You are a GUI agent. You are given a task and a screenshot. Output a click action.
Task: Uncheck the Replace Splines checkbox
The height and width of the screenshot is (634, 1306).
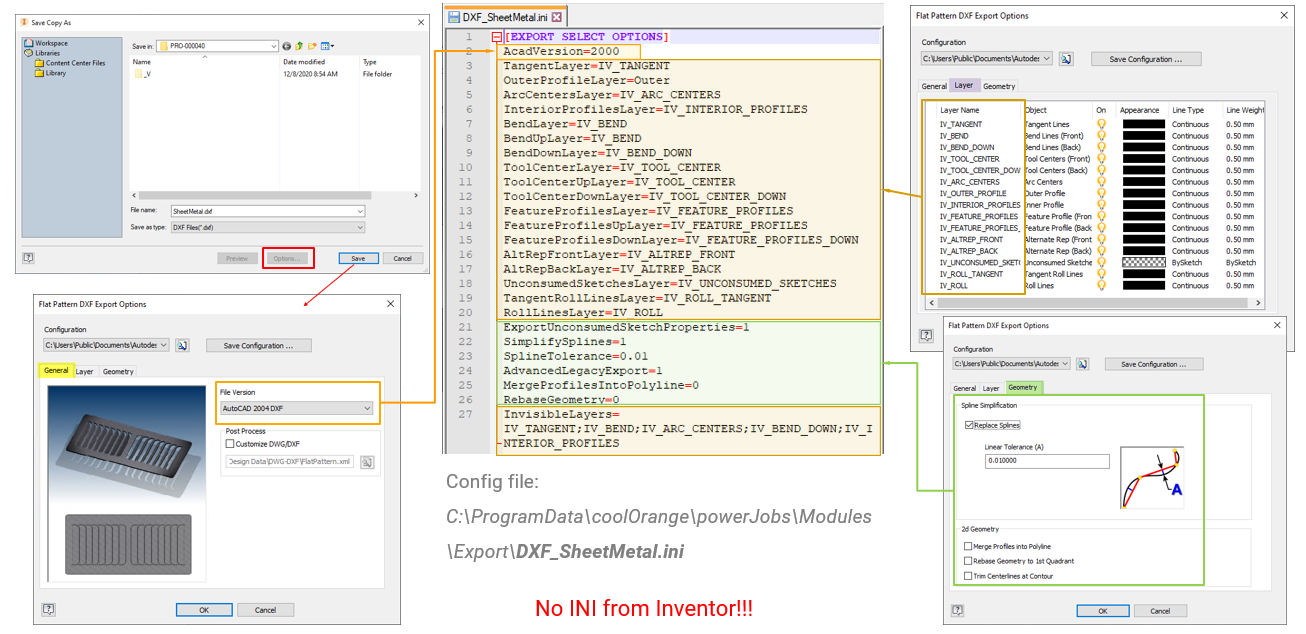tap(969, 425)
